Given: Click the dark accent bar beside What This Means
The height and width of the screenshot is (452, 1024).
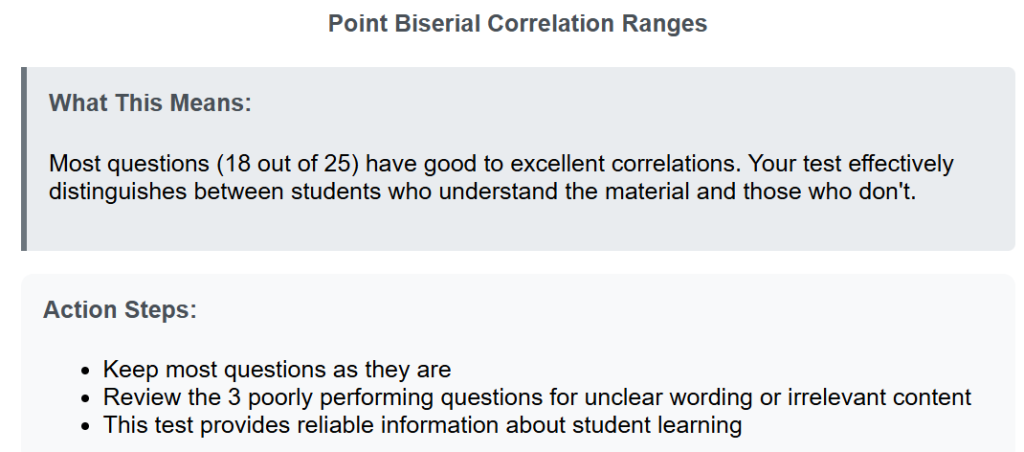Looking at the screenshot, I should [x=24, y=159].
